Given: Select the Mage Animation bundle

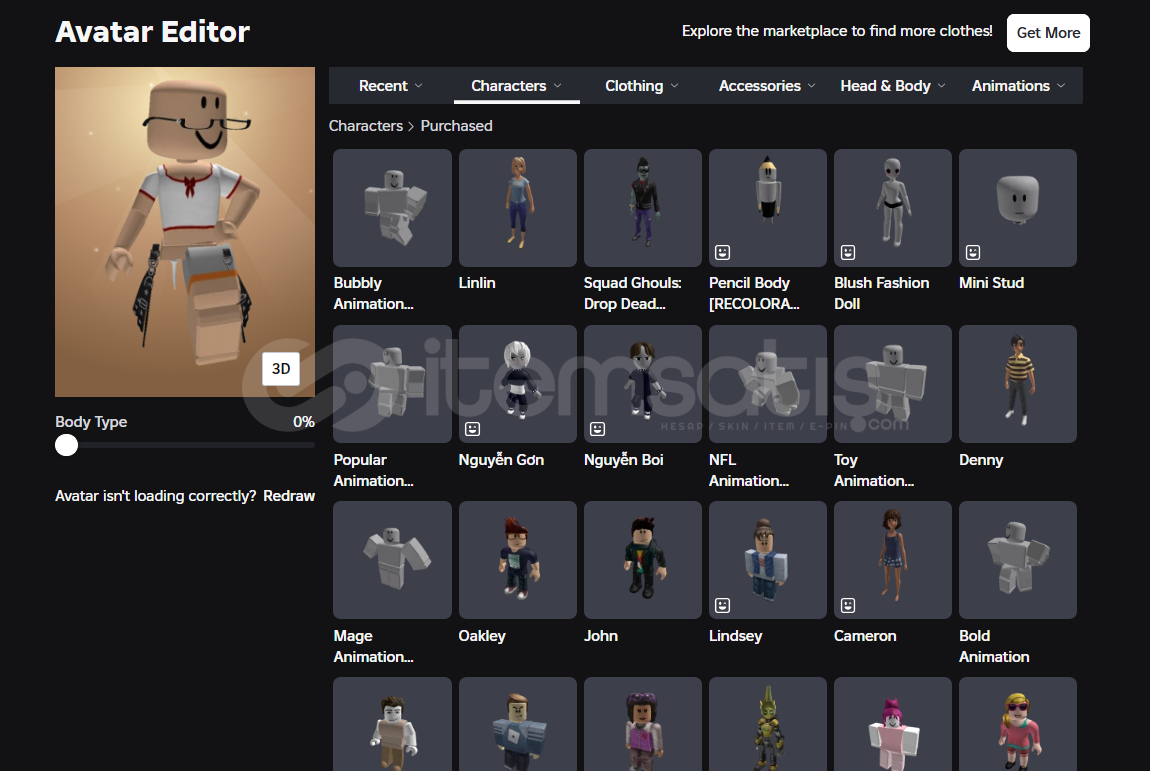Looking at the screenshot, I should 392,560.
